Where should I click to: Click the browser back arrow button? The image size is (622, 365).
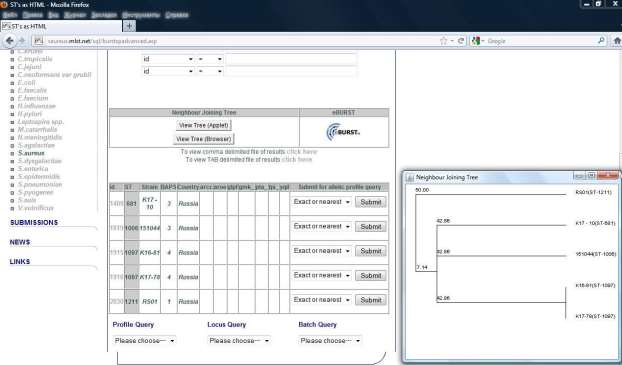click(10, 41)
